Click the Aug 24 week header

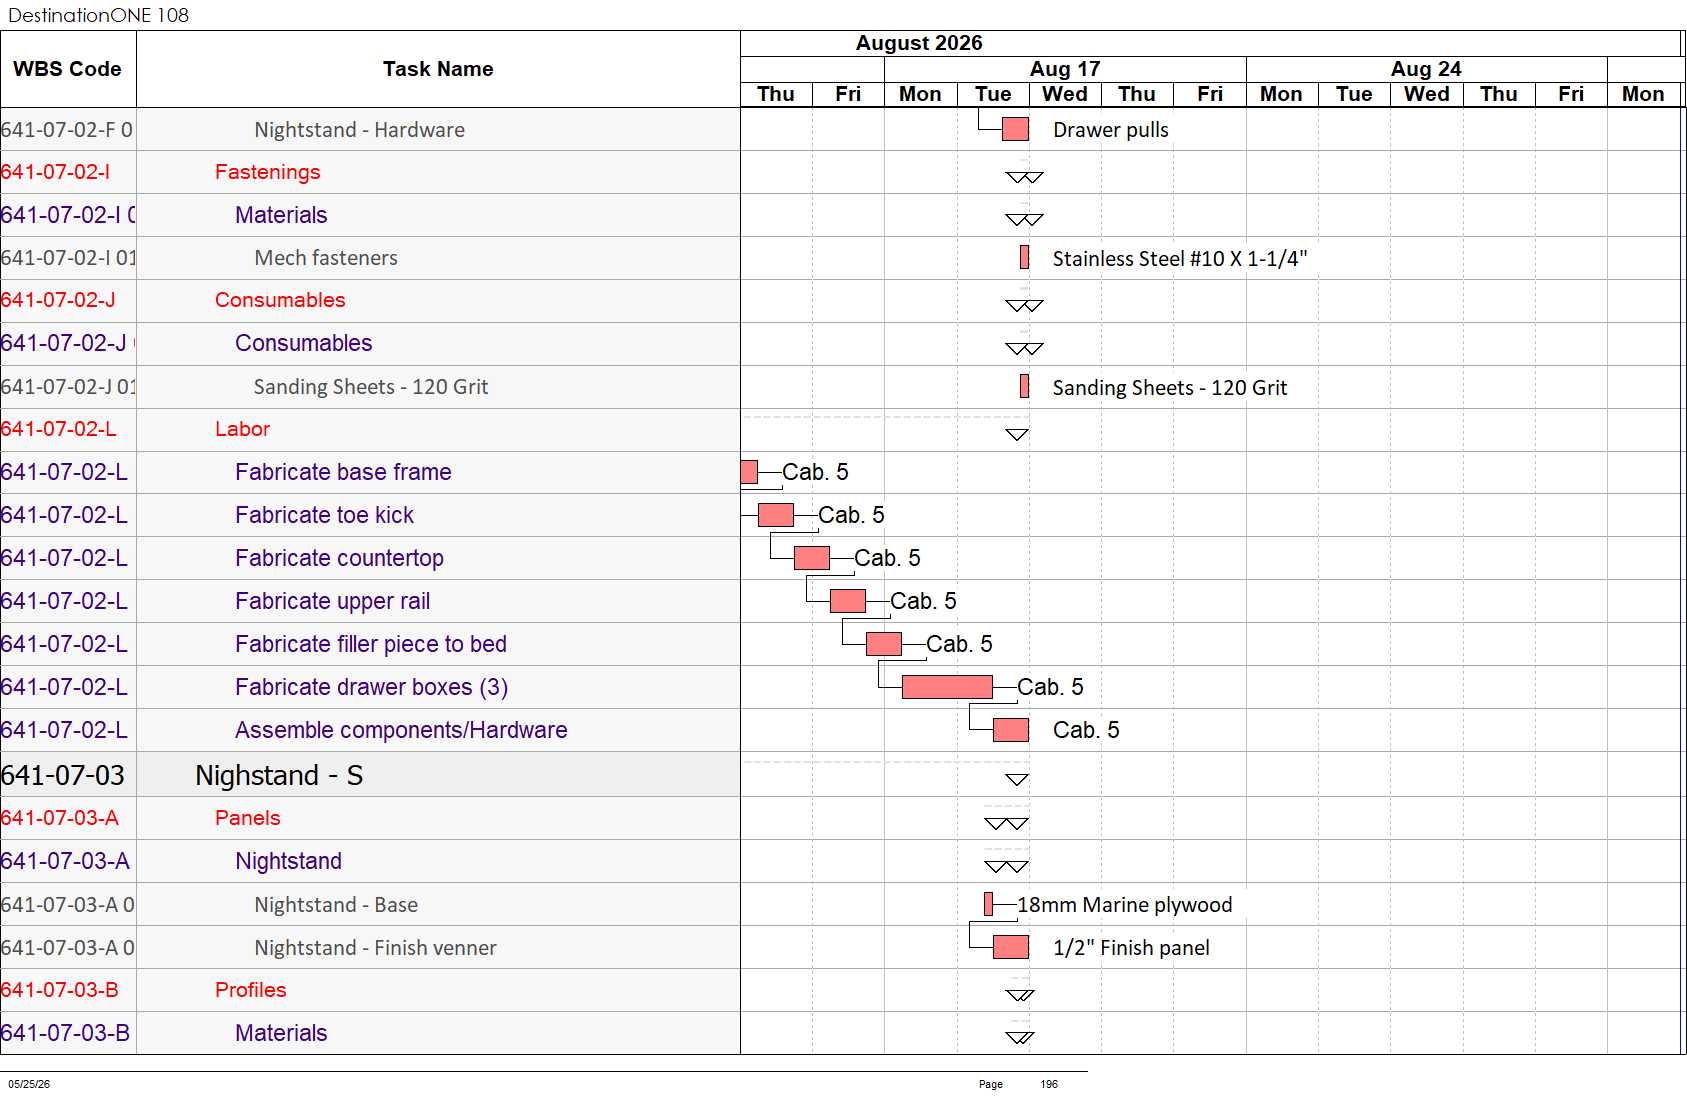[x=1426, y=69]
